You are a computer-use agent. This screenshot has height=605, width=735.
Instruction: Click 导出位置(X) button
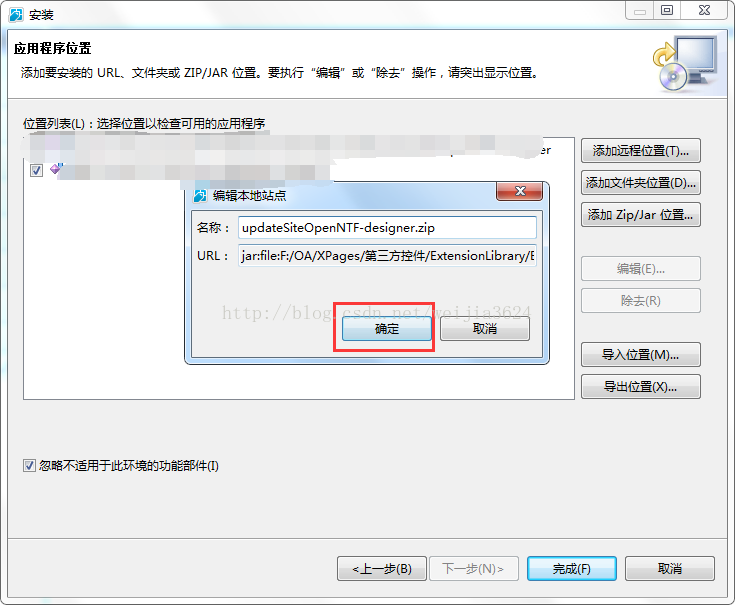point(641,387)
